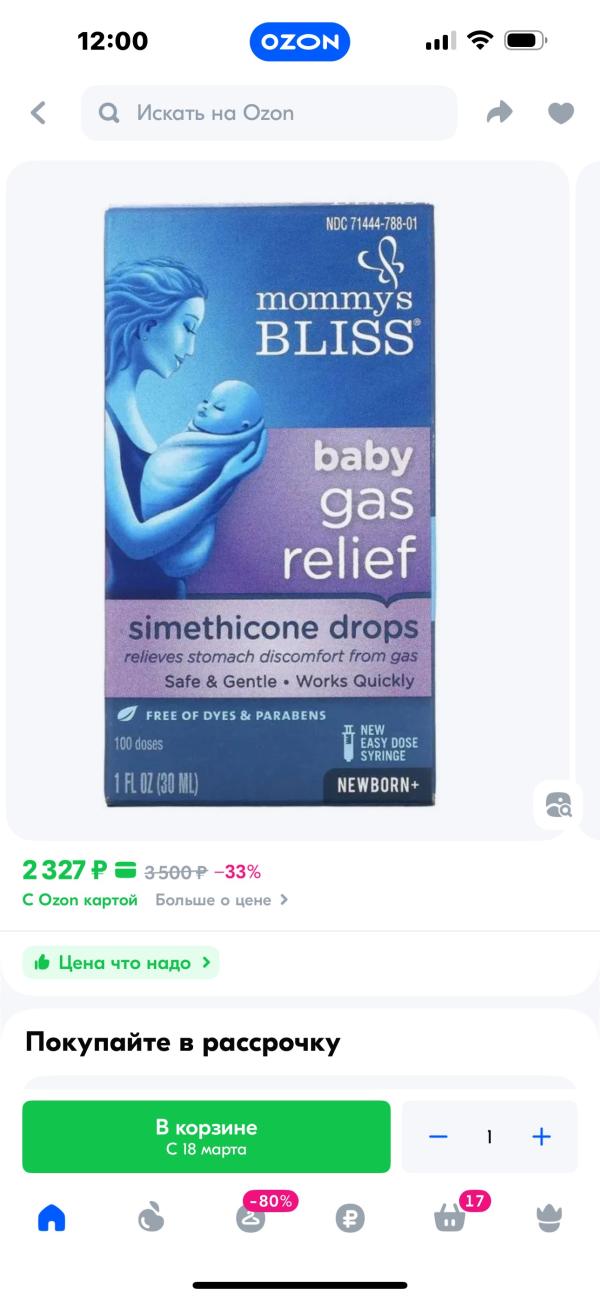Open the 'С Ozon картой' link

(x=80, y=900)
